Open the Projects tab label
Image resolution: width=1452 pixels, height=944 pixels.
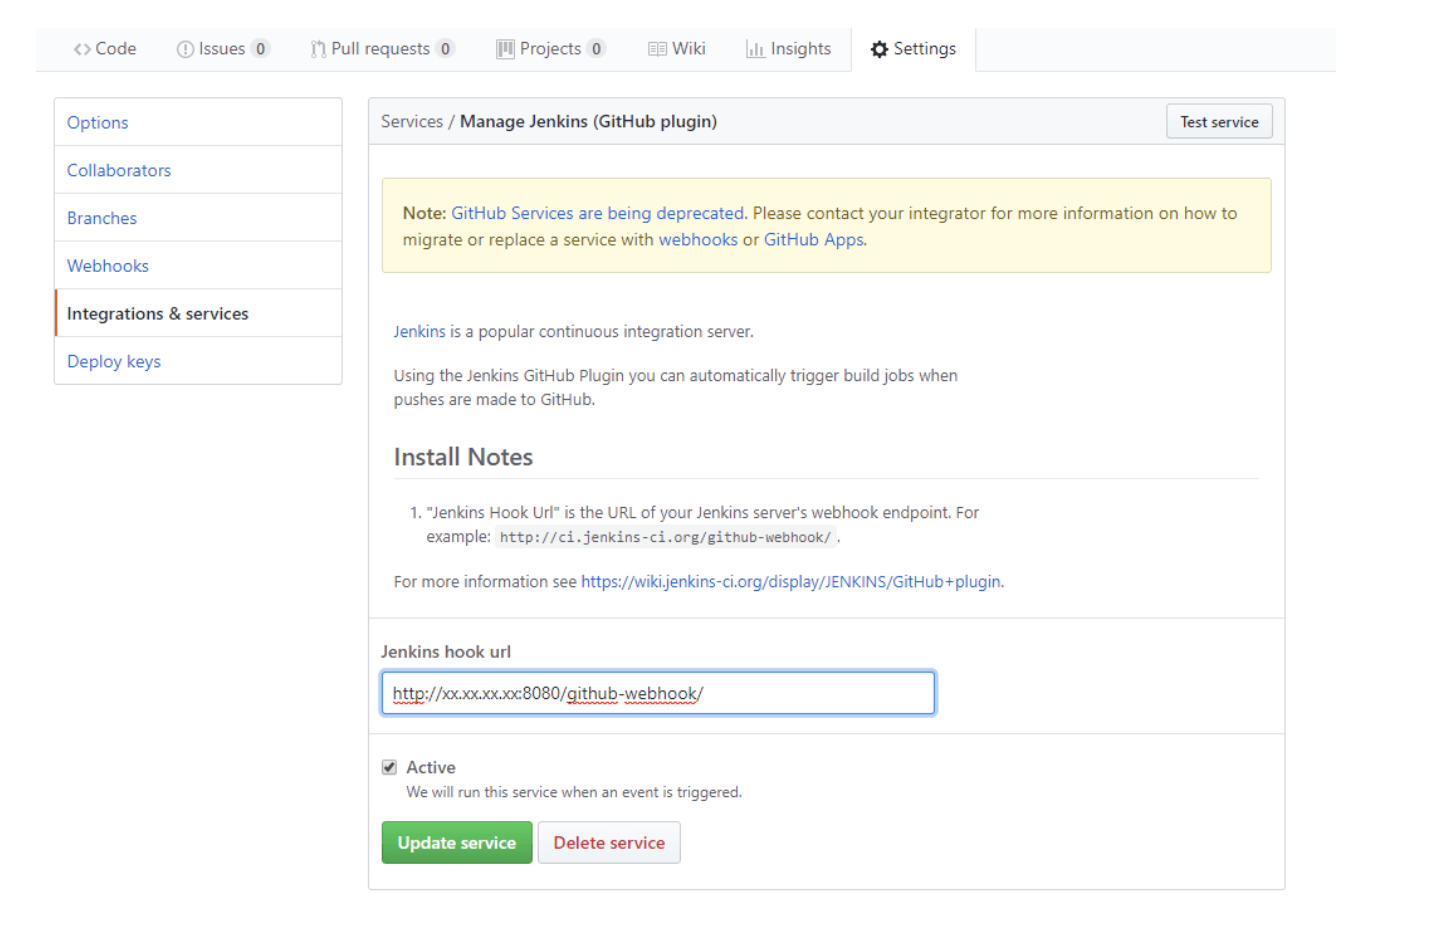click(x=550, y=48)
